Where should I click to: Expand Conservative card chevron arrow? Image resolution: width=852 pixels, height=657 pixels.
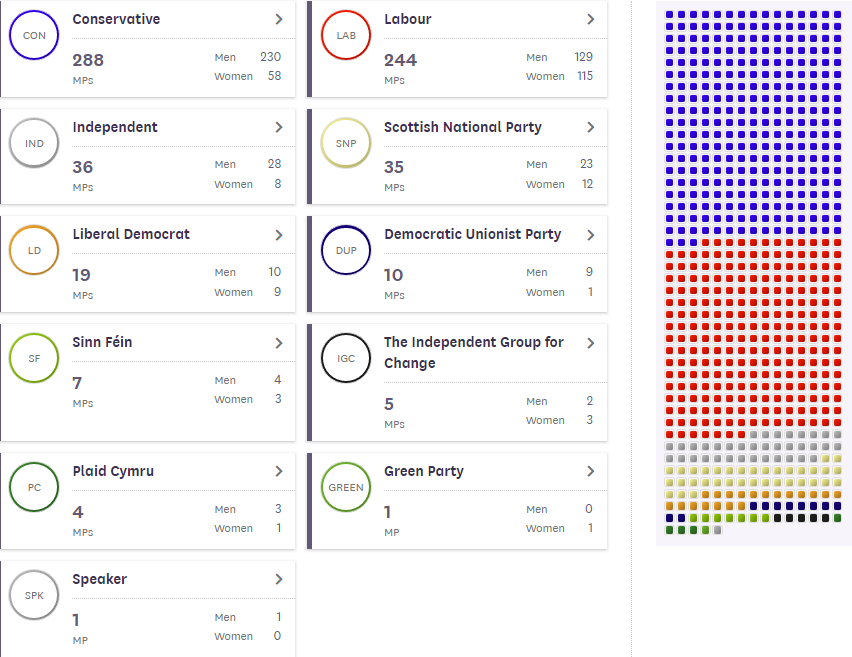tap(279, 20)
